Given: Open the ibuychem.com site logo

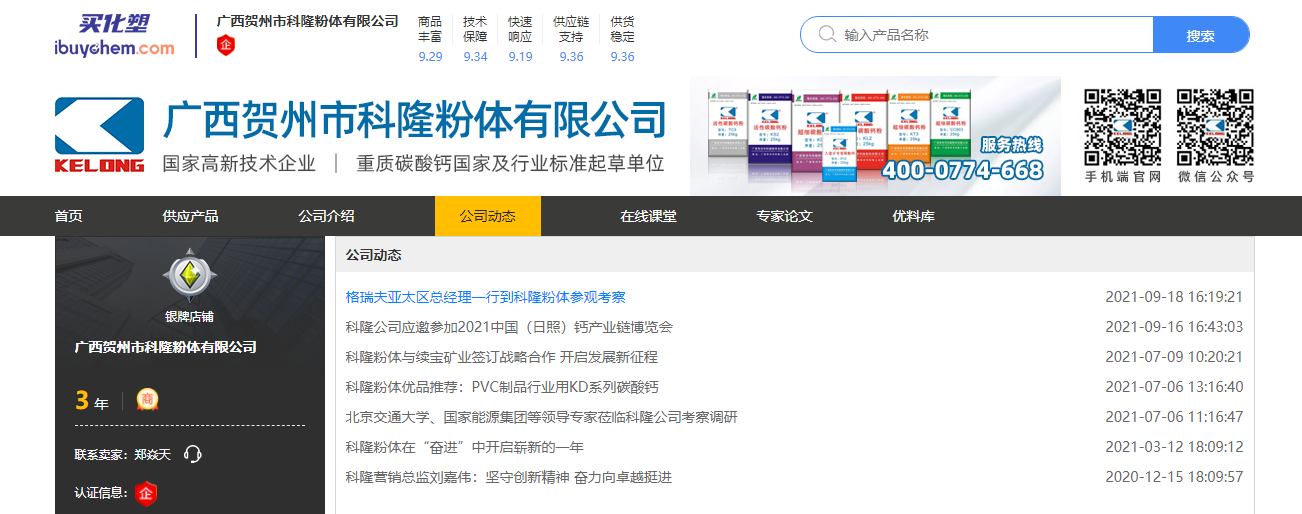Looking at the screenshot, I should (114, 35).
